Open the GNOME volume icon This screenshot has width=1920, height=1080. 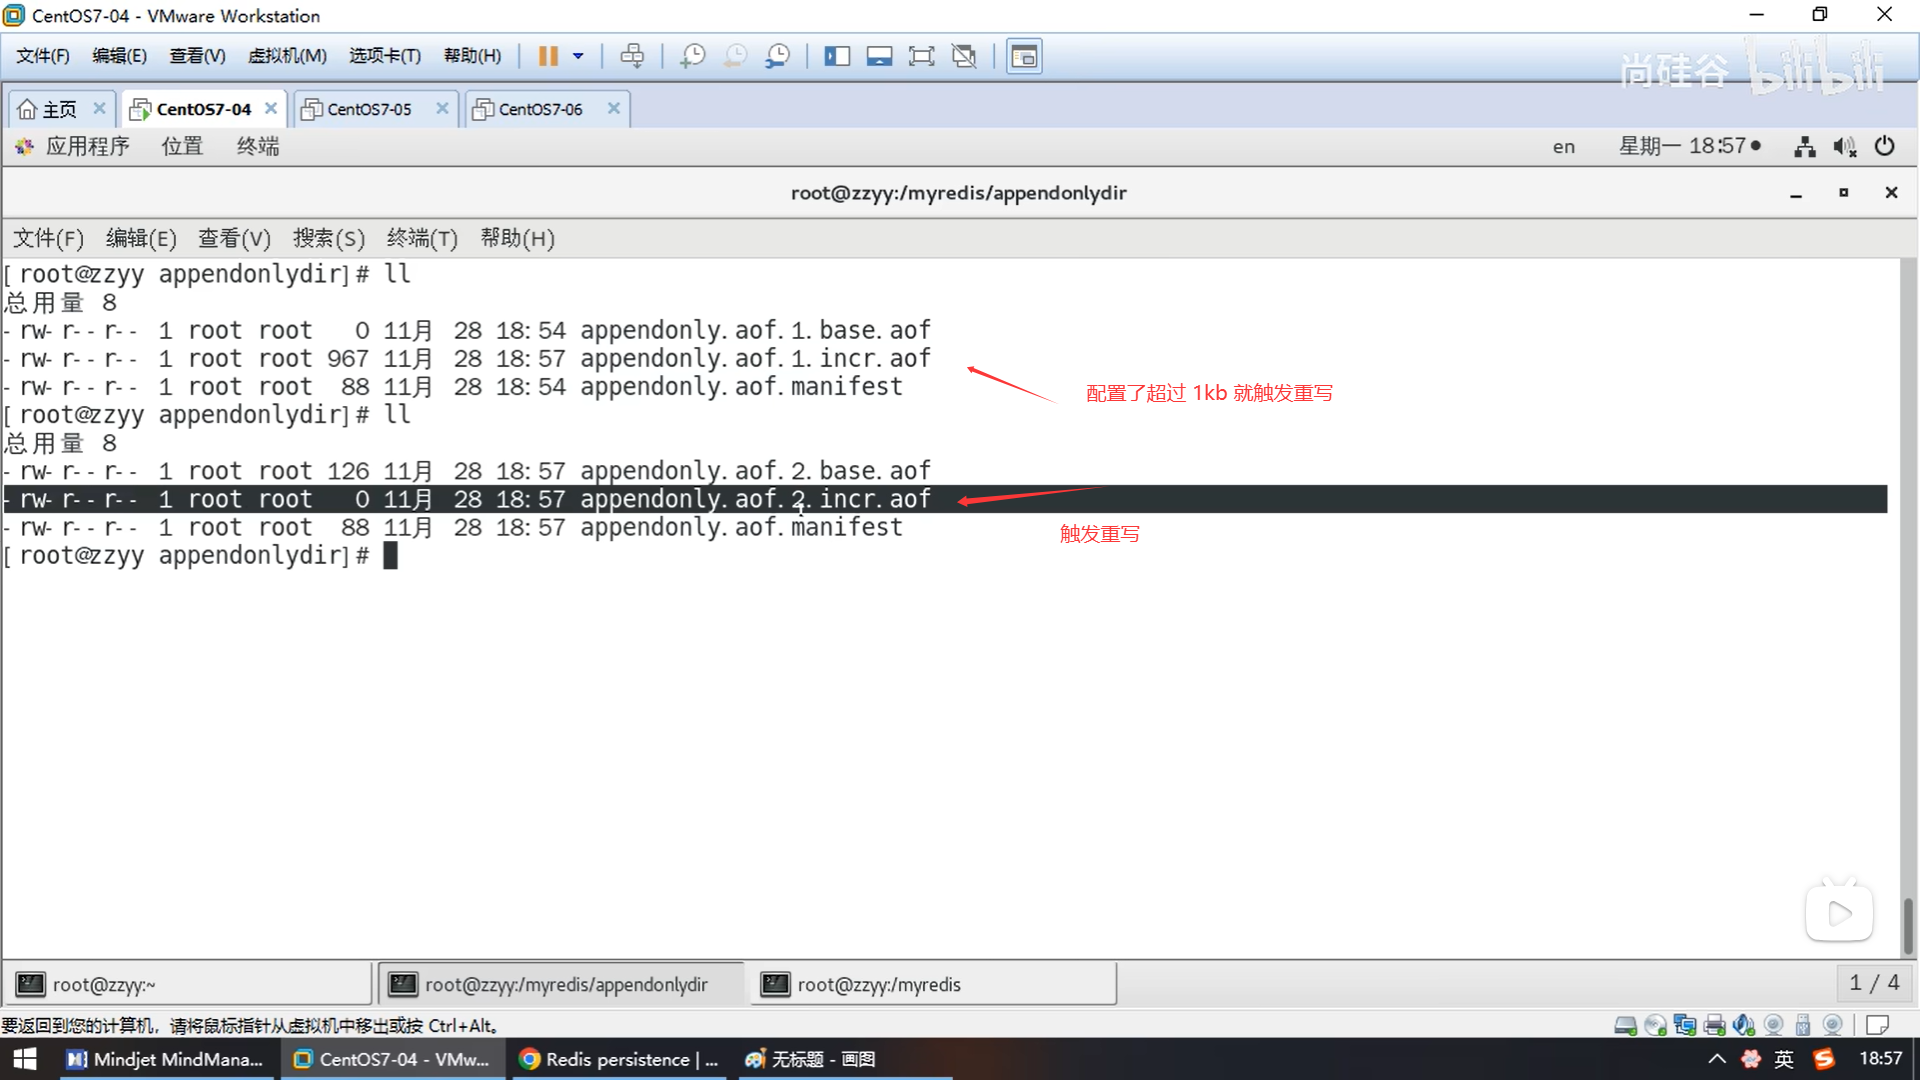tap(1844, 146)
